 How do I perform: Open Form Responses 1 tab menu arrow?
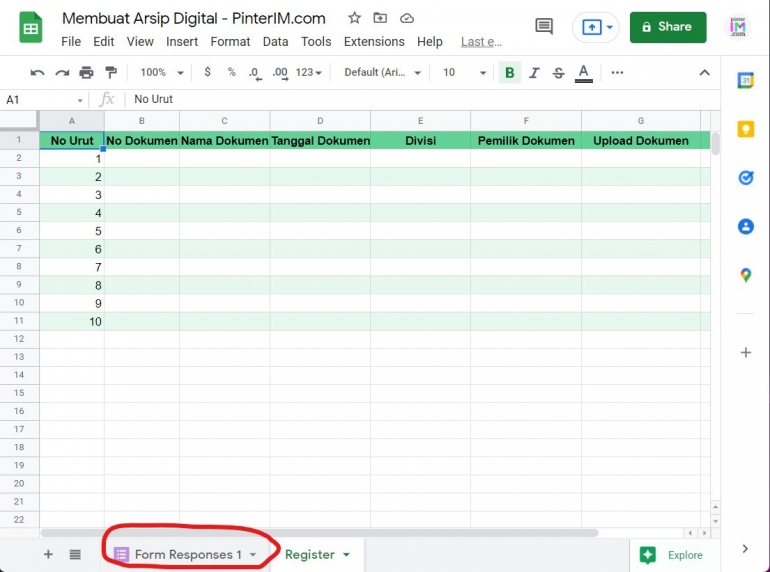coord(253,555)
